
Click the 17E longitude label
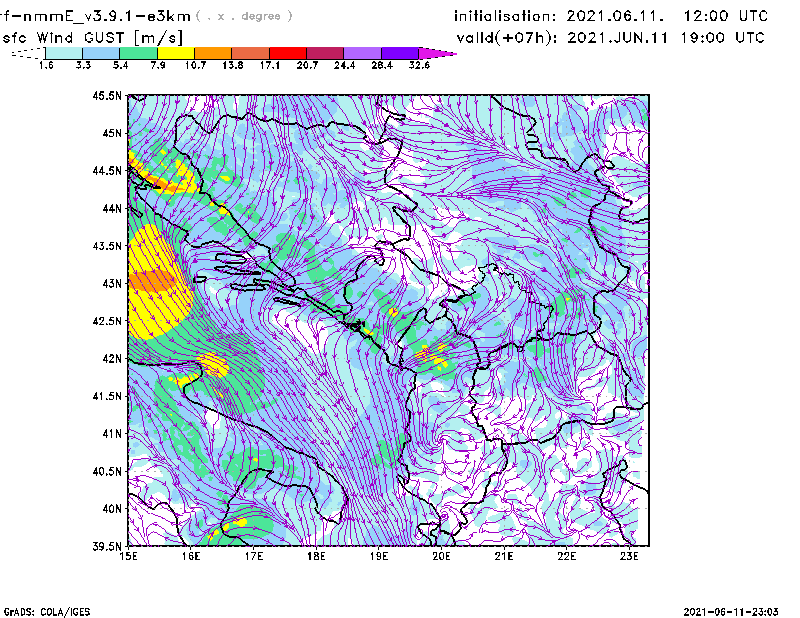point(254,556)
